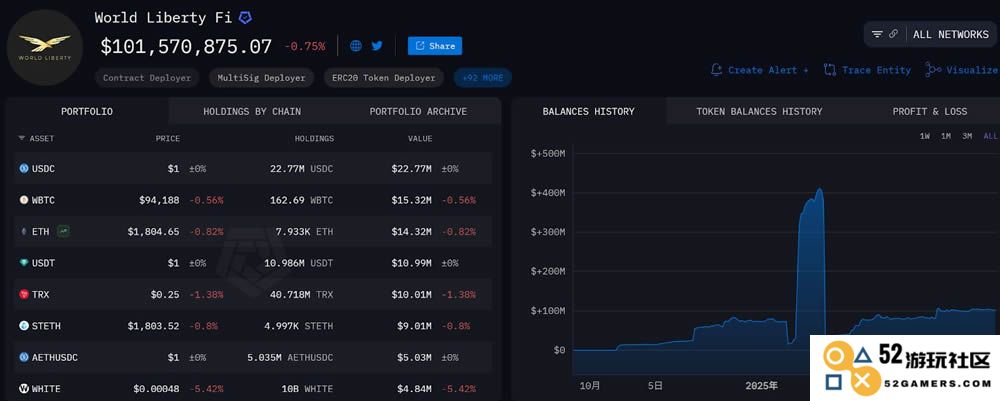Click holdings 40.718M TRX
Image resolution: width=1000 pixels, height=401 pixels.
click(303, 295)
